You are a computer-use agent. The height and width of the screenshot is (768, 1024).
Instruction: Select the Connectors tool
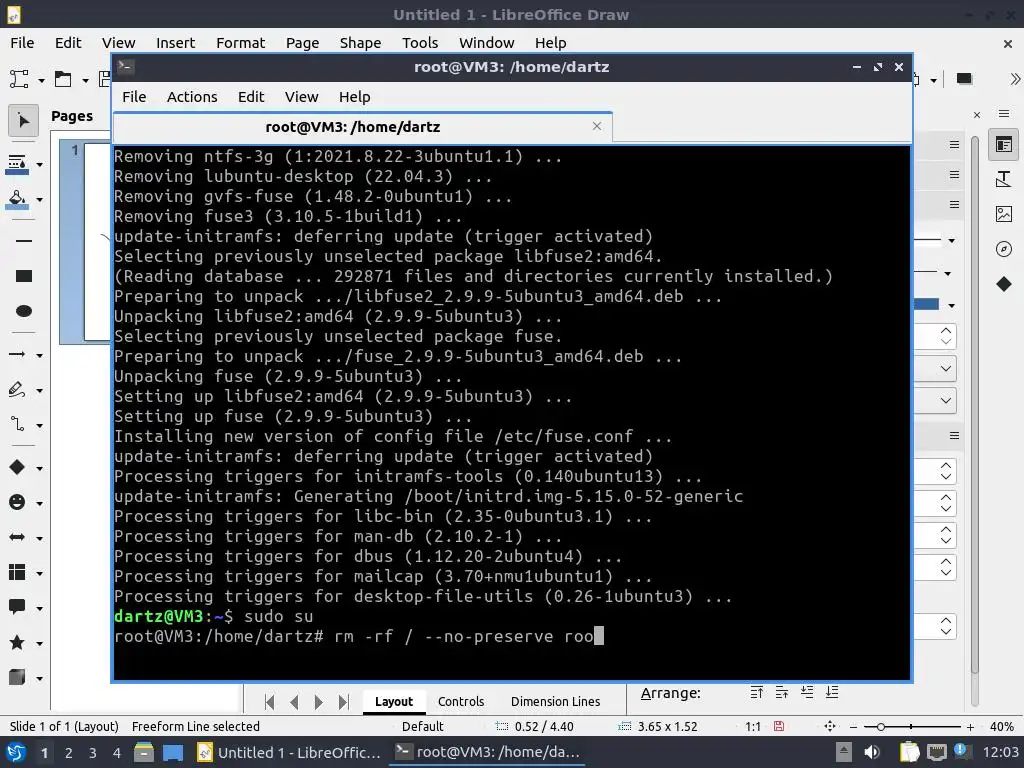click(18, 424)
